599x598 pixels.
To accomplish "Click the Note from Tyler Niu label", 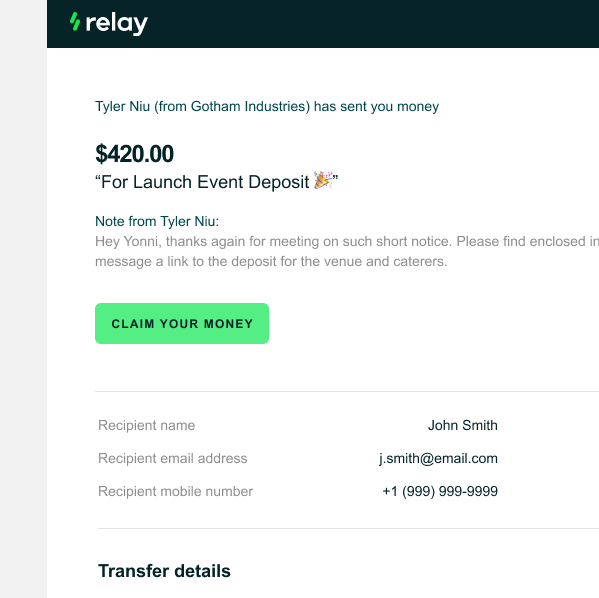I will tap(157, 221).
